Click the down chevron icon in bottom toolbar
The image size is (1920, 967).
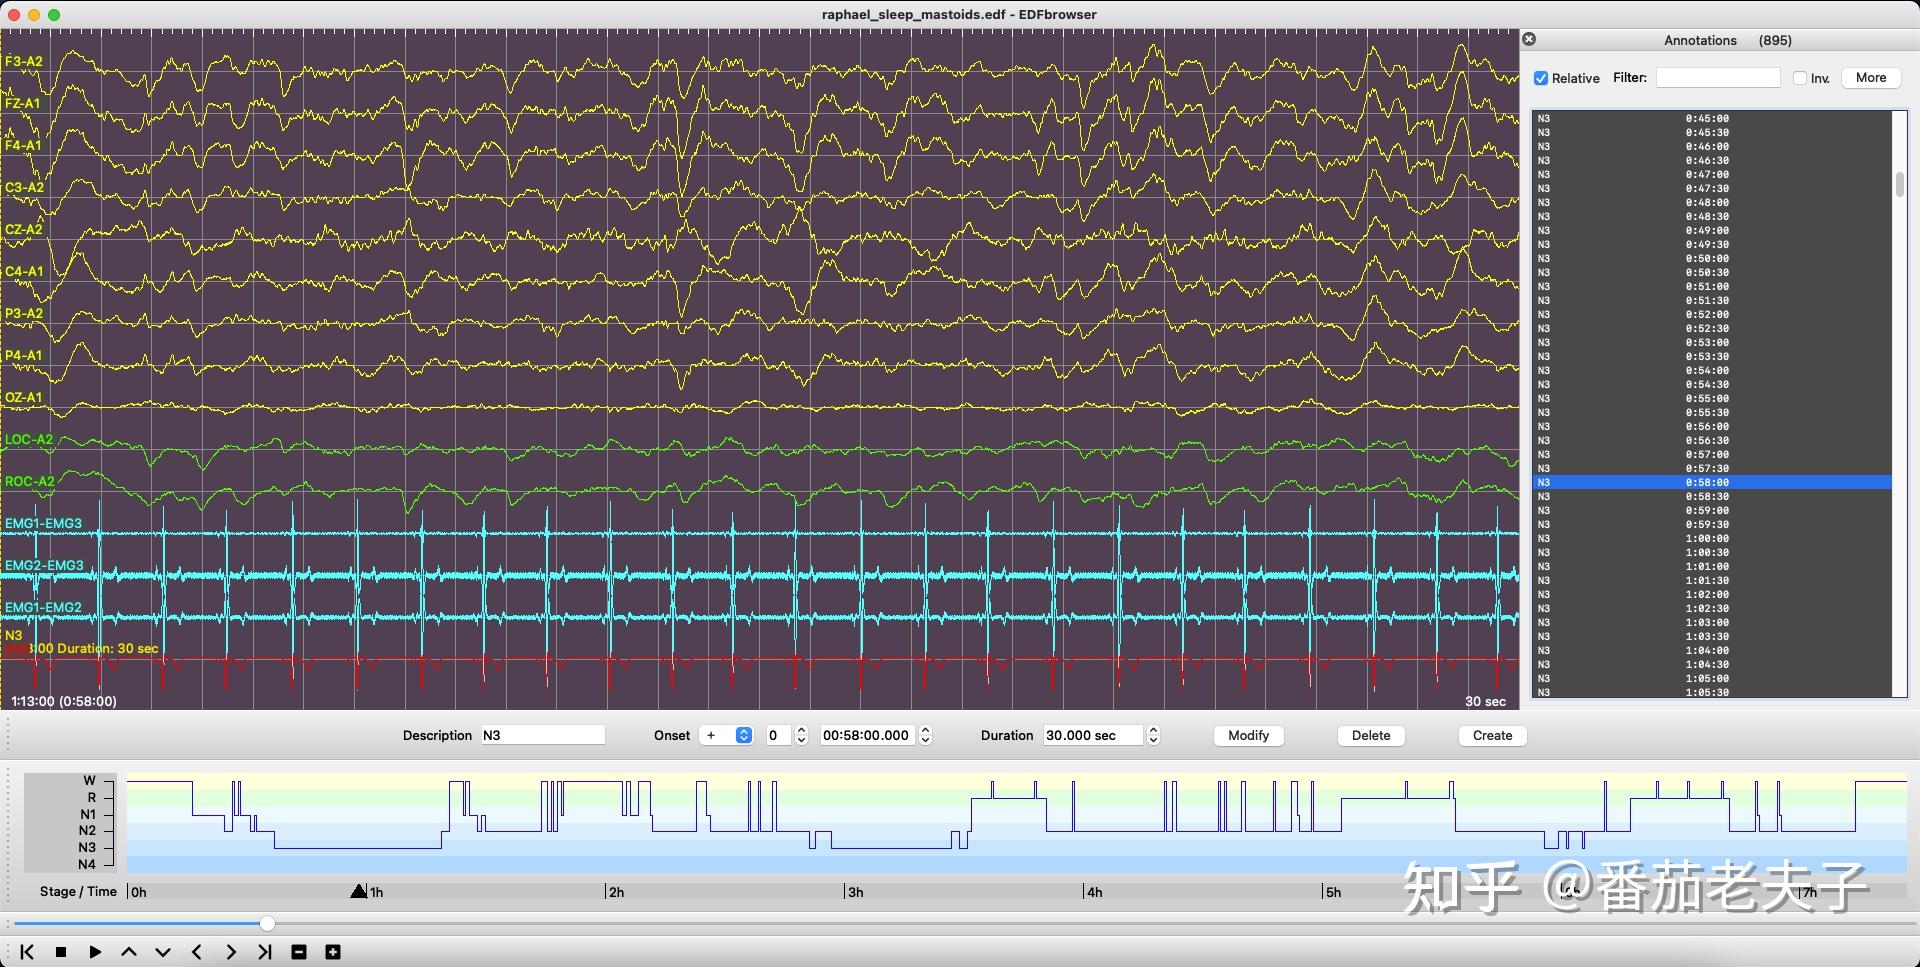coord(163,952)
